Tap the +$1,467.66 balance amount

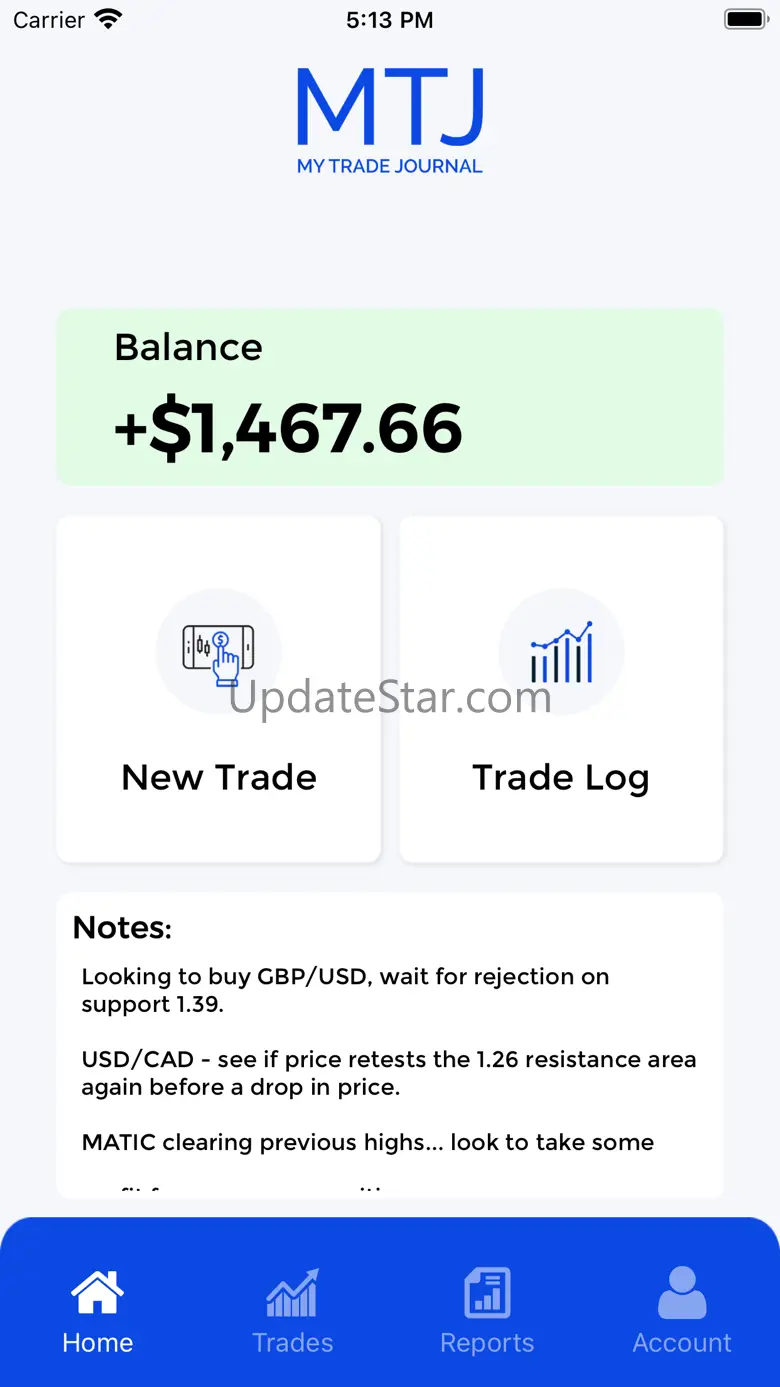coord(288,428)
